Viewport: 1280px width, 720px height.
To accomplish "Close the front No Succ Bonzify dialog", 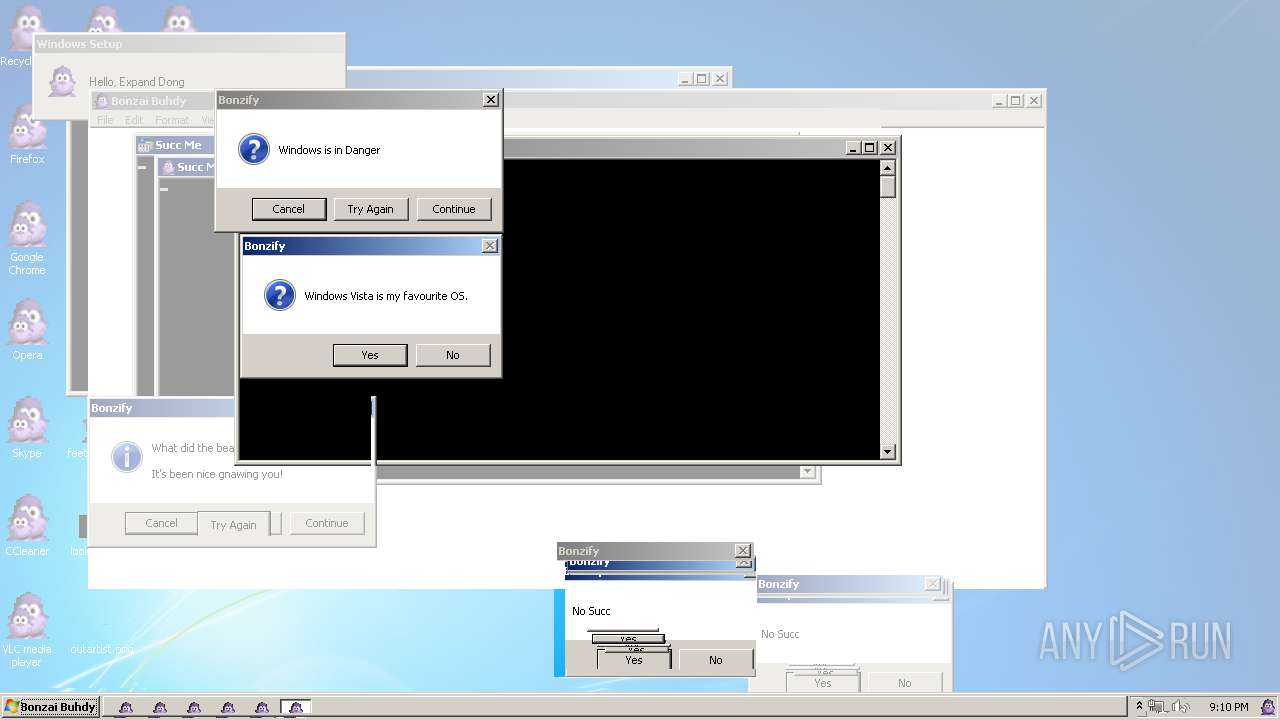I will tap(742, 551).
